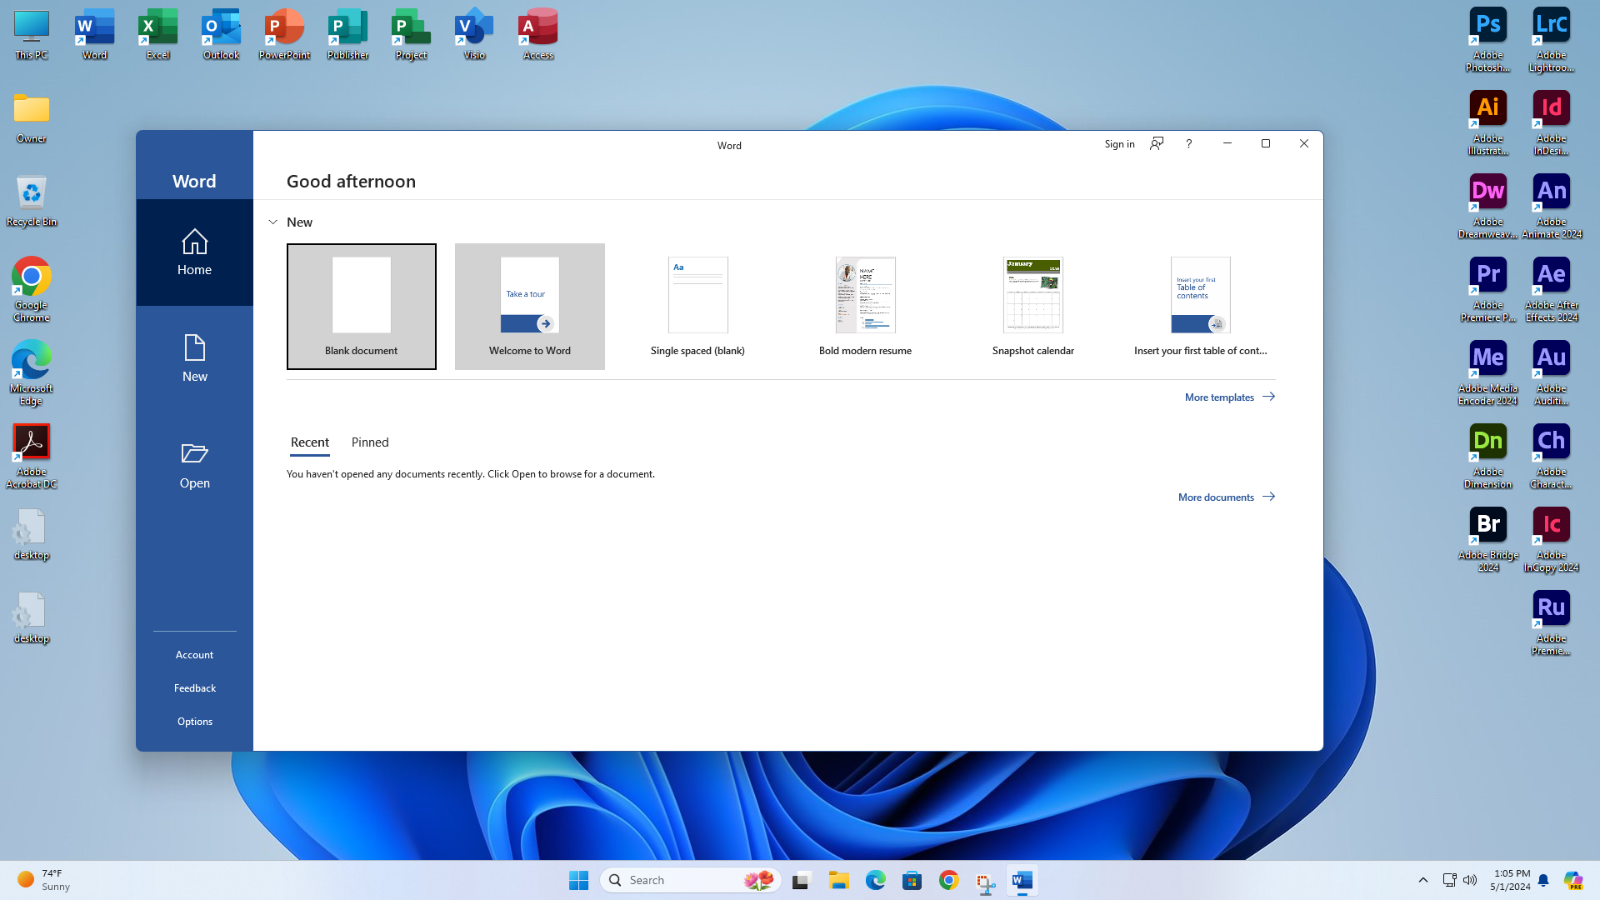Select the Adobe Media Encoder 2024 icon
The height and width of the screenshot is (900, 1600).
click(x=1488, y=373)
